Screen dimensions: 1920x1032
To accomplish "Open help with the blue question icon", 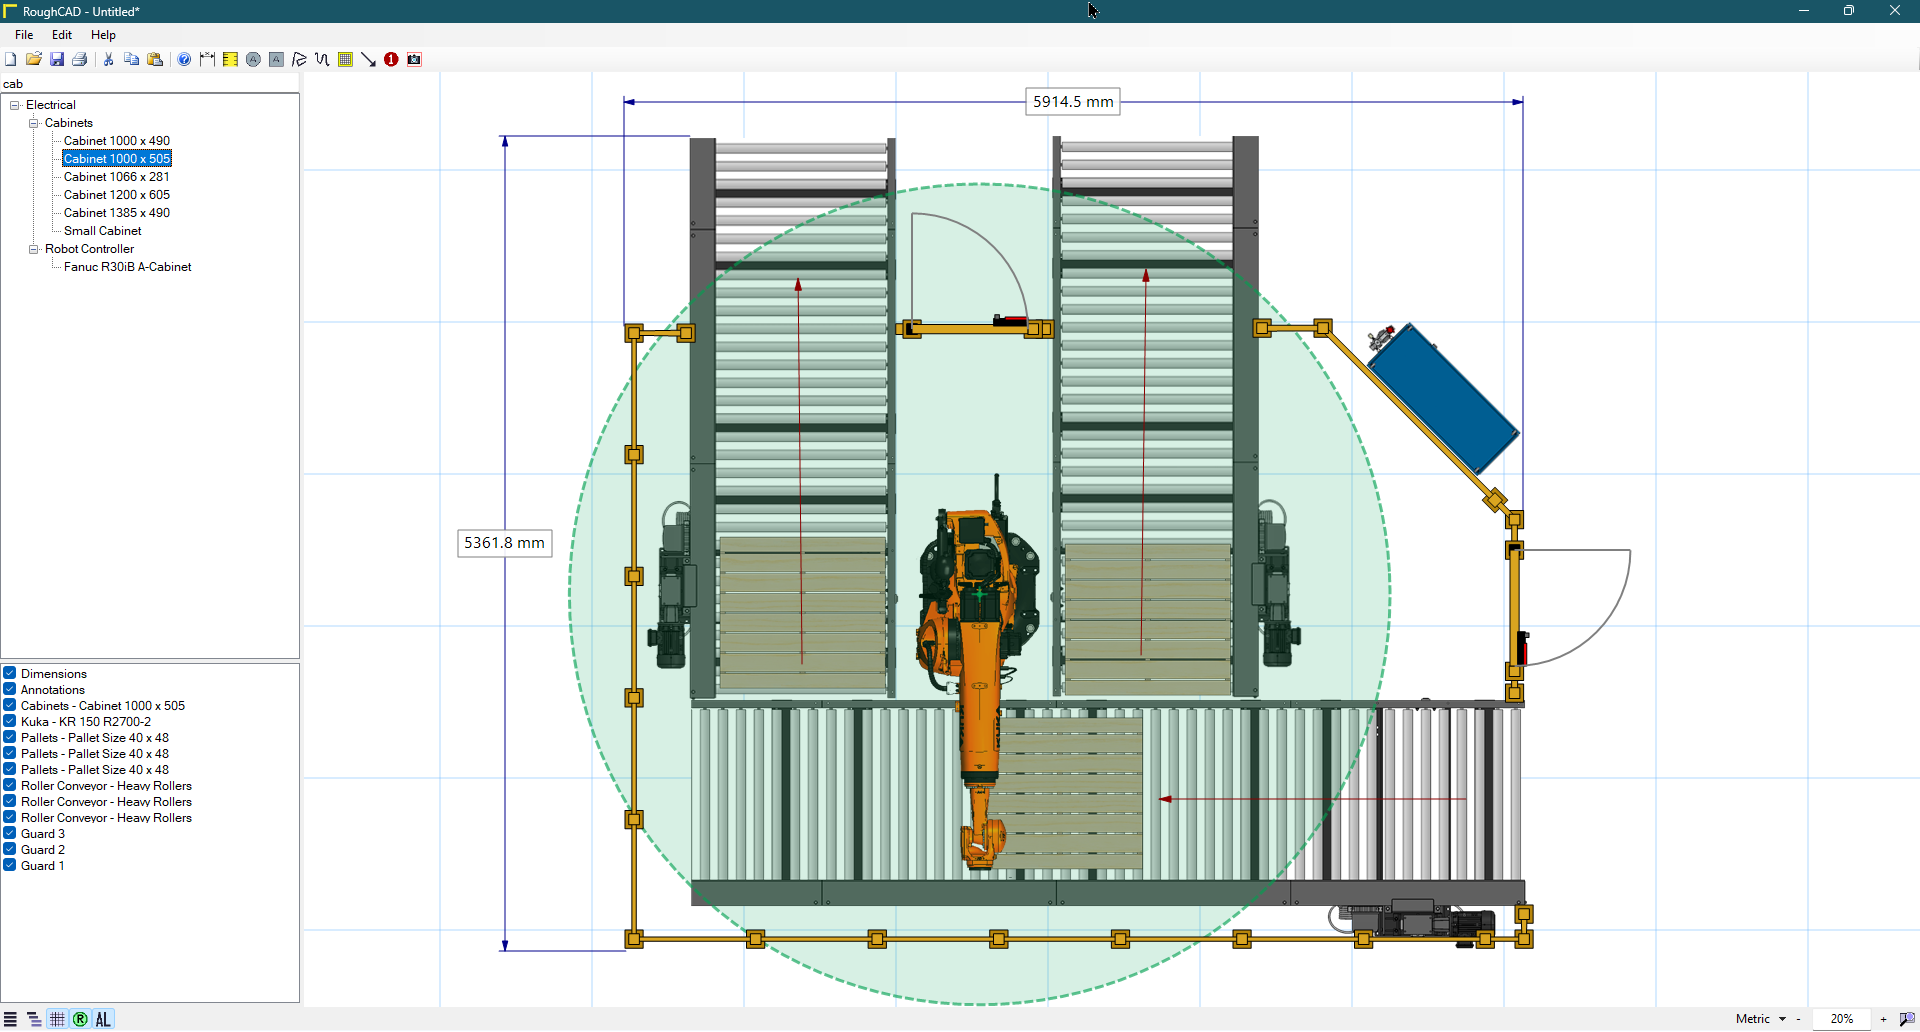I will tap(184, 60).
